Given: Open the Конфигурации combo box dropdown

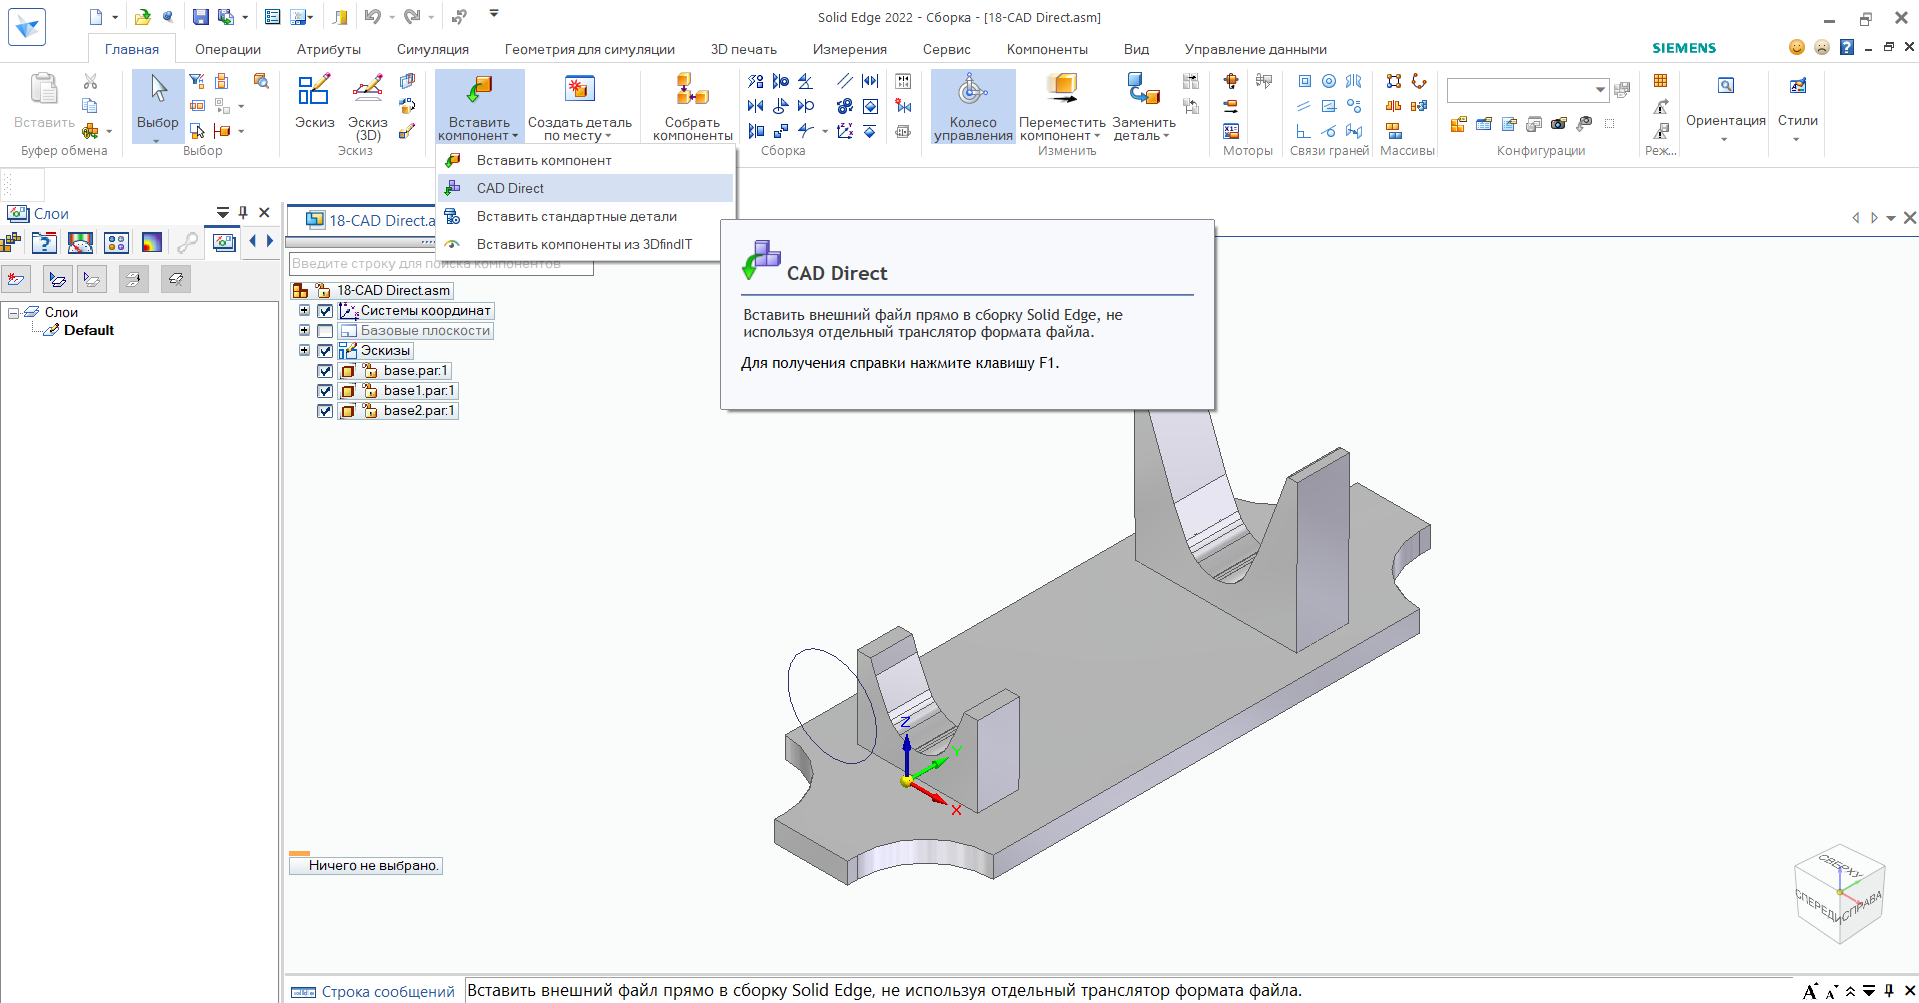Looking at the screenshot, I should 1600,90.
